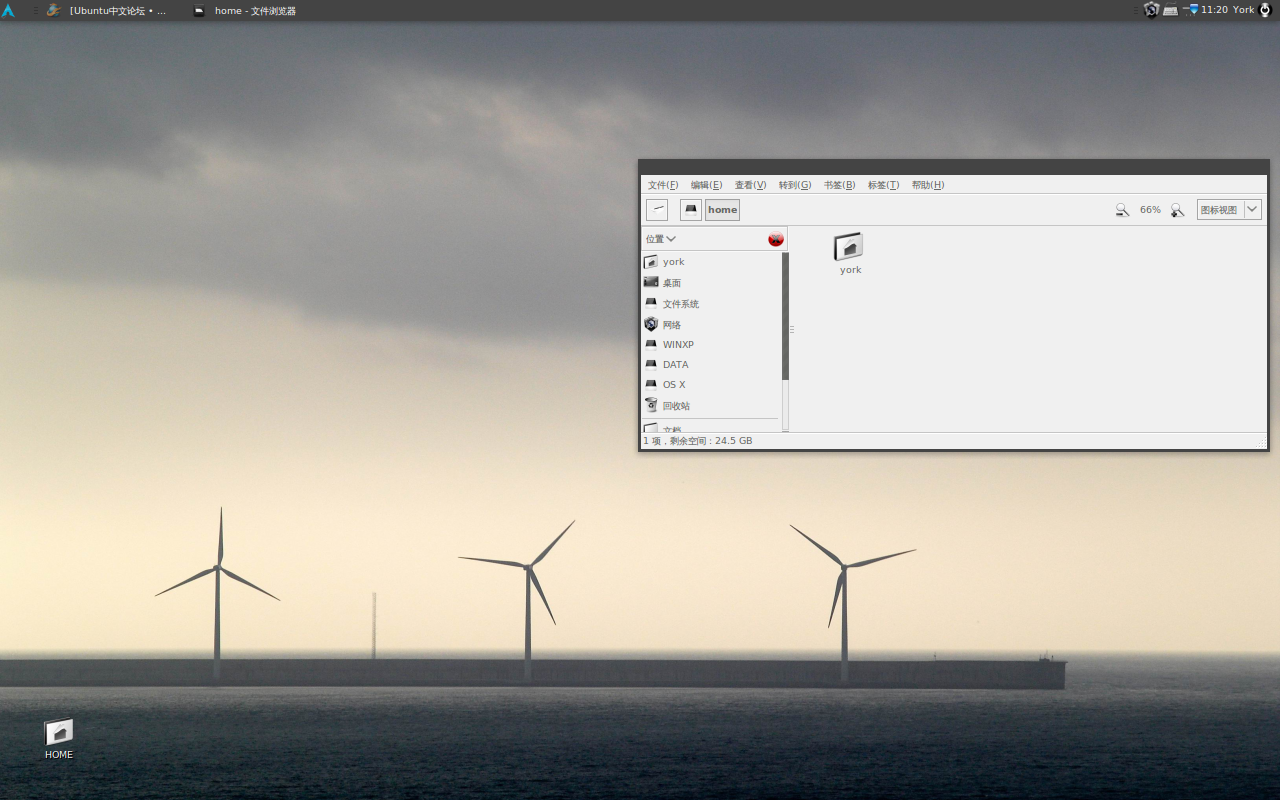The height and width of the screenshot is (800, 1280).
Task: Switch to the Ubuntu中文论坛 browser taskbar entry
Action: pos(107,10)
